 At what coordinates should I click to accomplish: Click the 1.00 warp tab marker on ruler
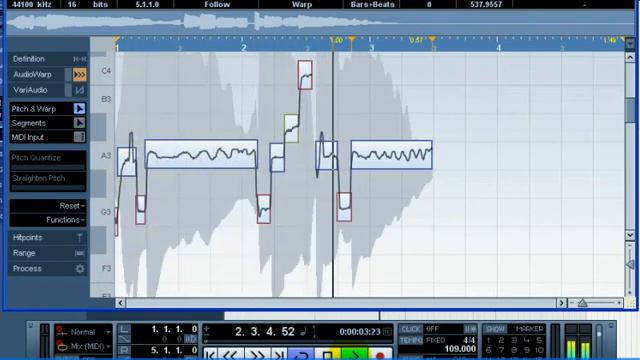337,40
